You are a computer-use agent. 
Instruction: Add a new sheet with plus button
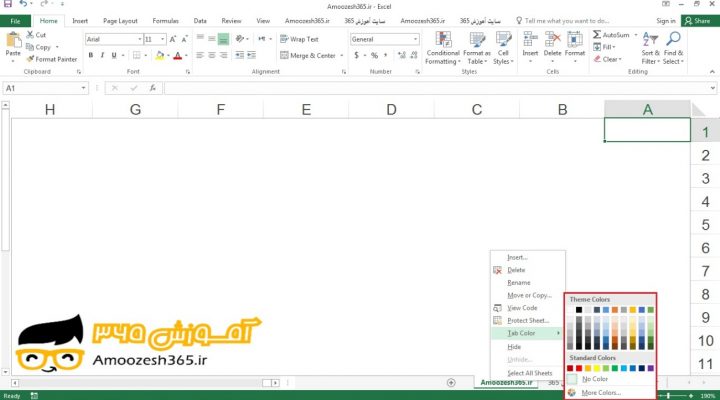[x=451, y=383]
